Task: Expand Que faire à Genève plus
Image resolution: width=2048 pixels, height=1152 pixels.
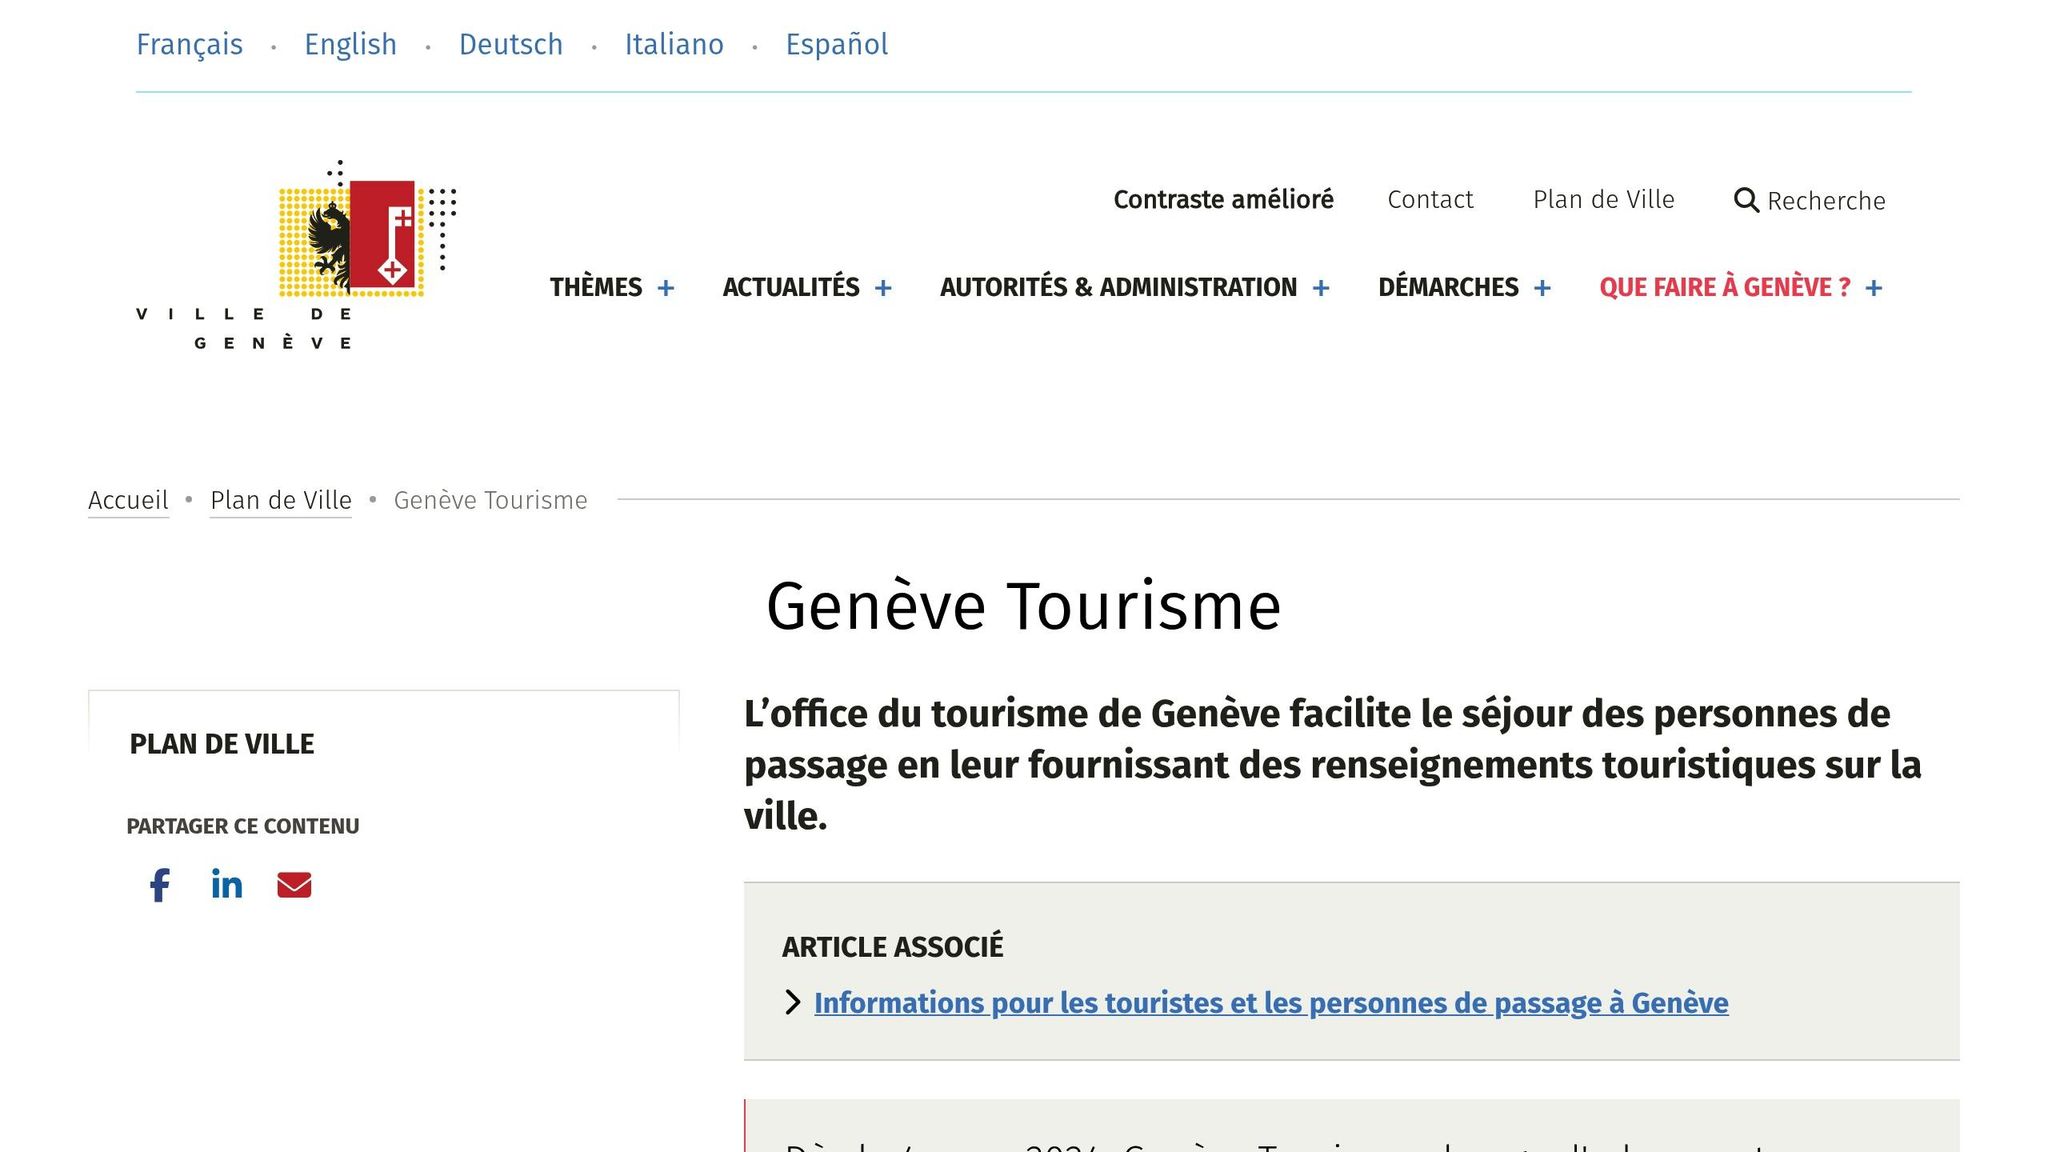Action: point(1874,288)
